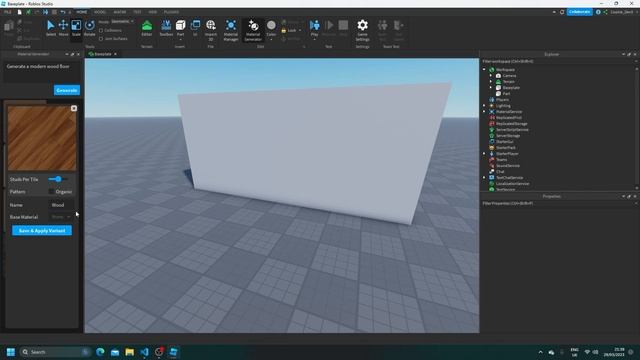The width and height of the screenshot is (640, 360).
Task: Open the UI insert tool
Action: pos(195,28)
